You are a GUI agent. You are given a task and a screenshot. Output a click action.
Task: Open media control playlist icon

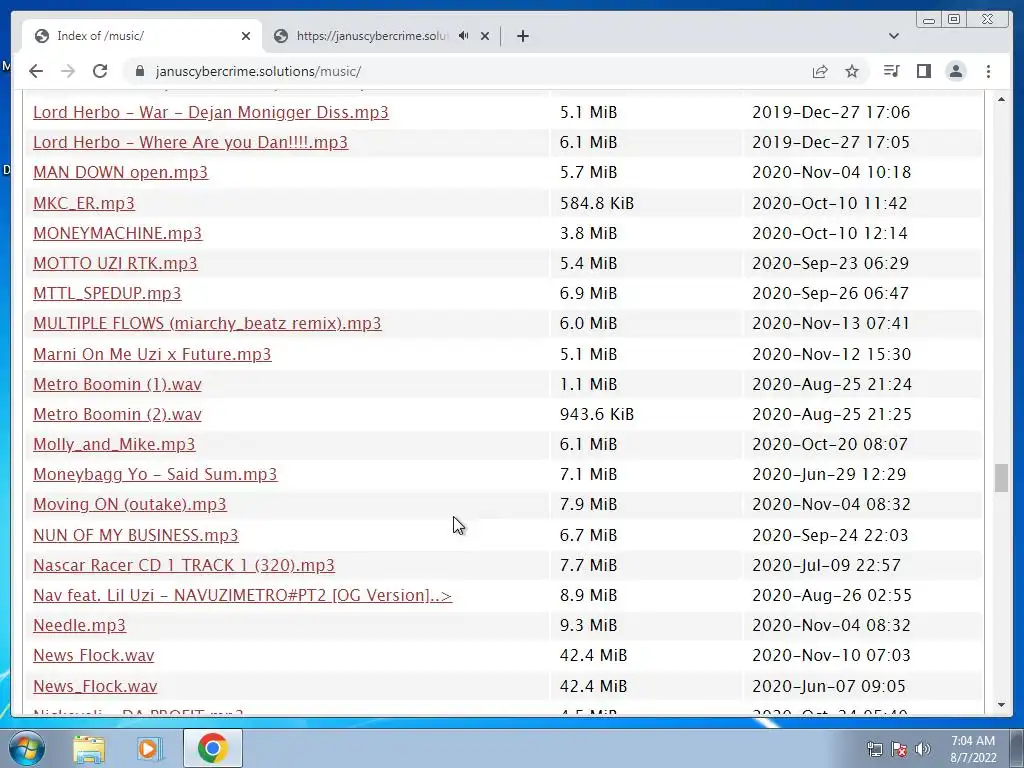(891, 71)
